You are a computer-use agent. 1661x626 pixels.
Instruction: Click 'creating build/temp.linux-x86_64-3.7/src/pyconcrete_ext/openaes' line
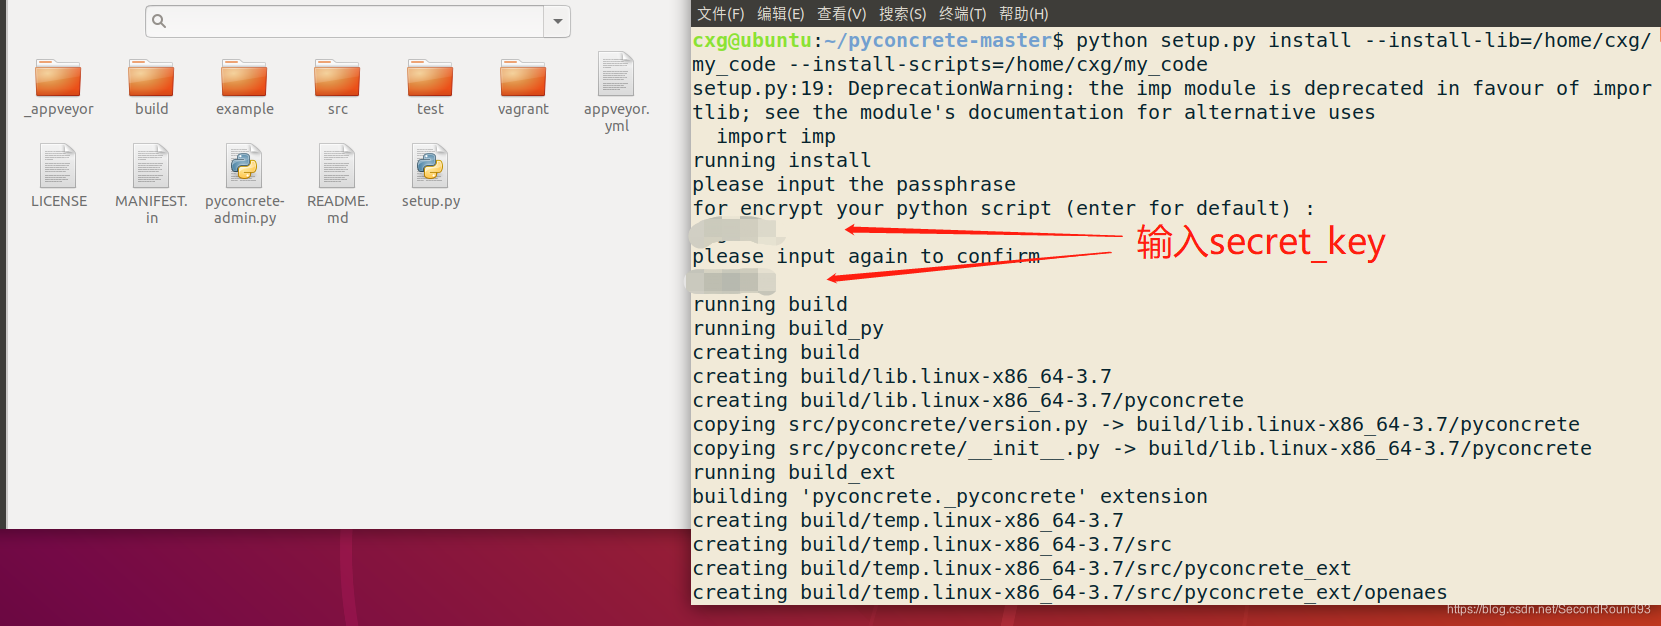tap(1070, 592)
